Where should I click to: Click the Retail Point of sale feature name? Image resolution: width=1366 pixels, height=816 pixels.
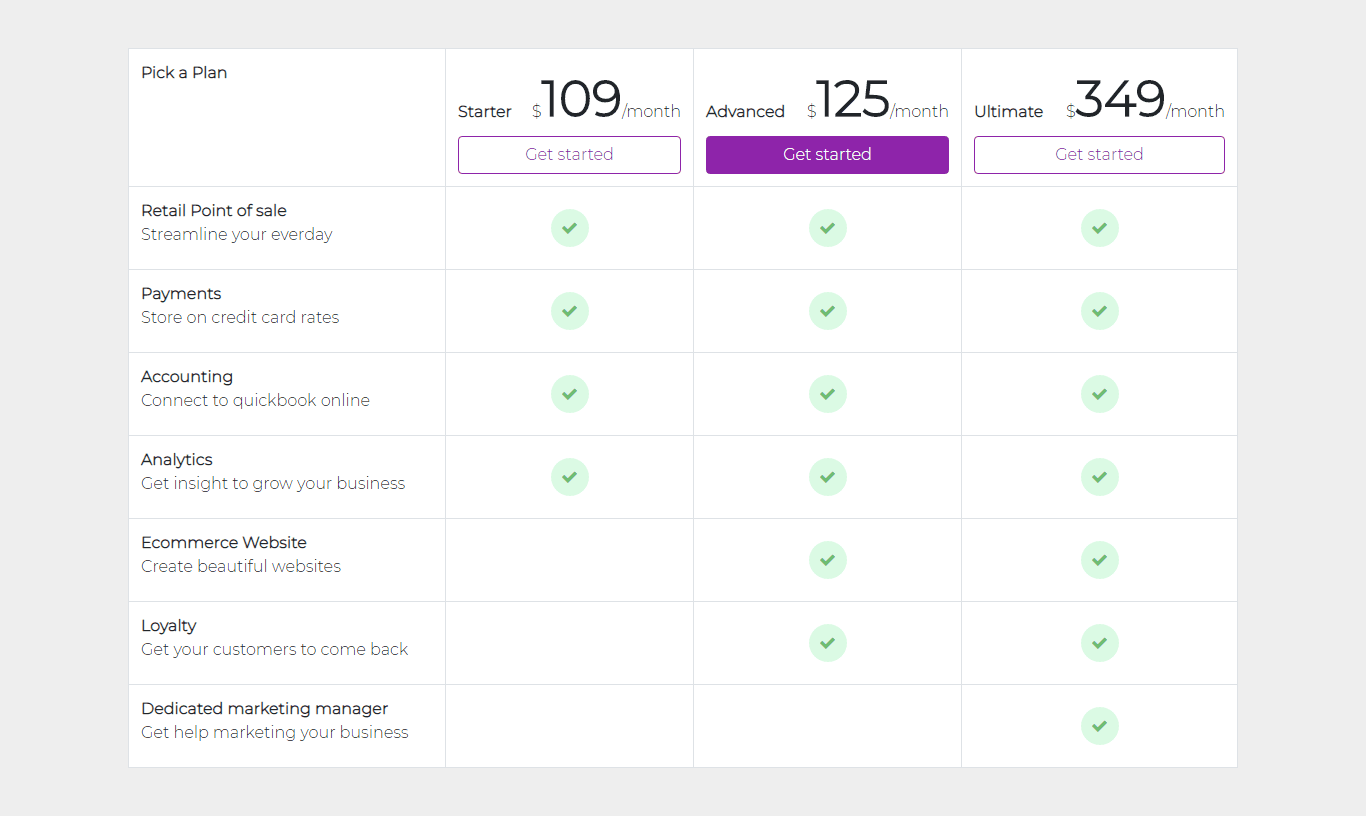click(213, 210)
